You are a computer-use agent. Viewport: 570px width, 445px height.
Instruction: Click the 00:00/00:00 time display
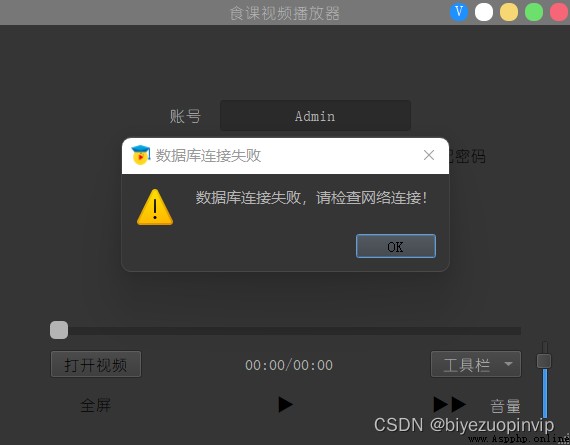tap(289, 365)
